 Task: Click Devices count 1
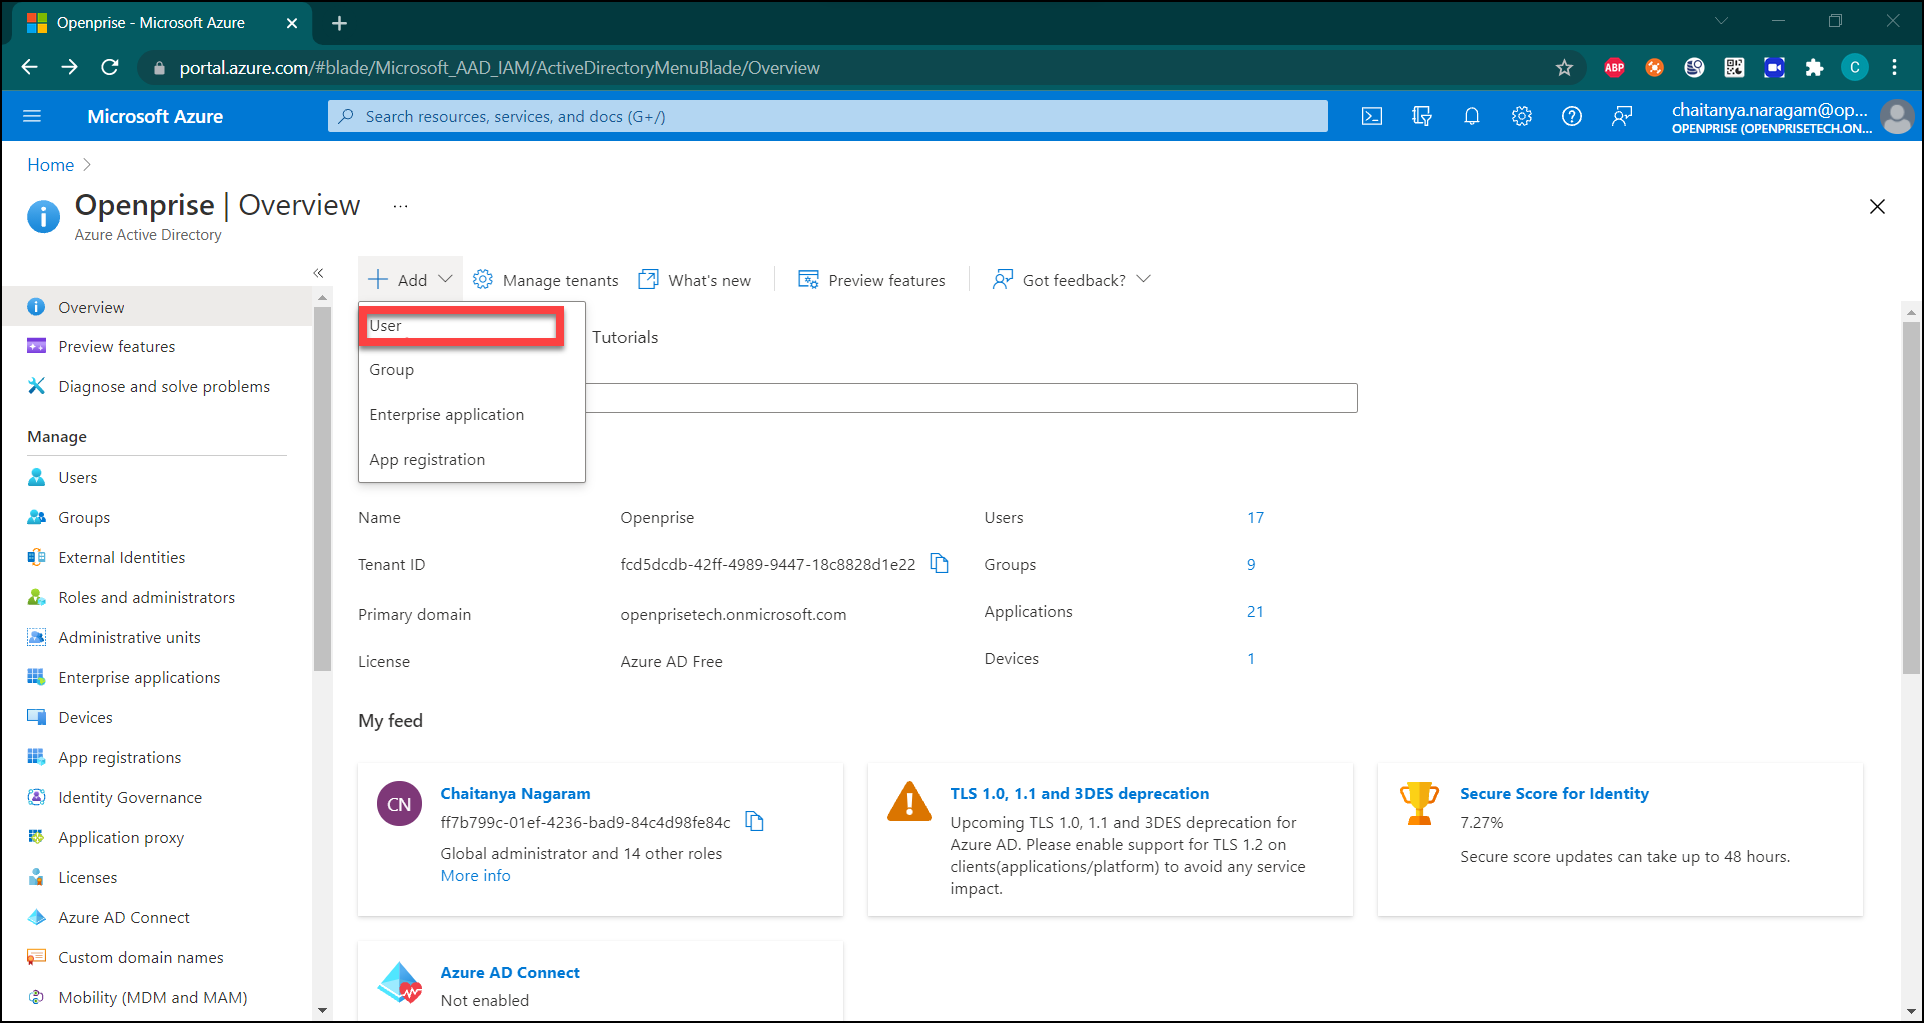(1251, 658)
